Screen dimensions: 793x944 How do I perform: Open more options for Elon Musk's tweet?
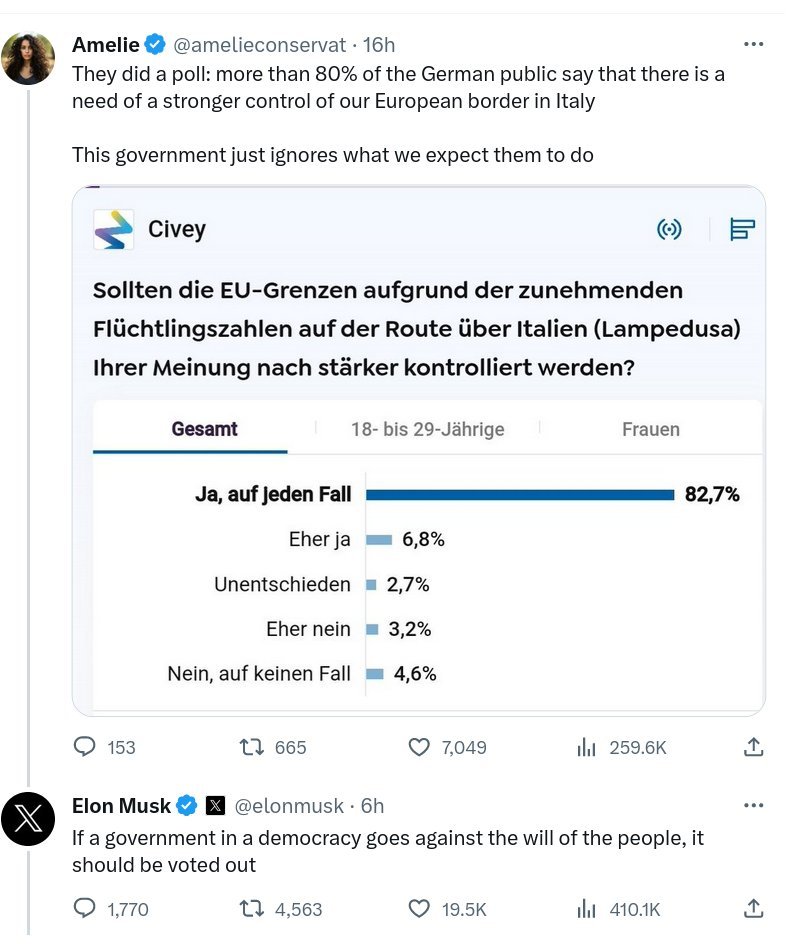[754, 805]
